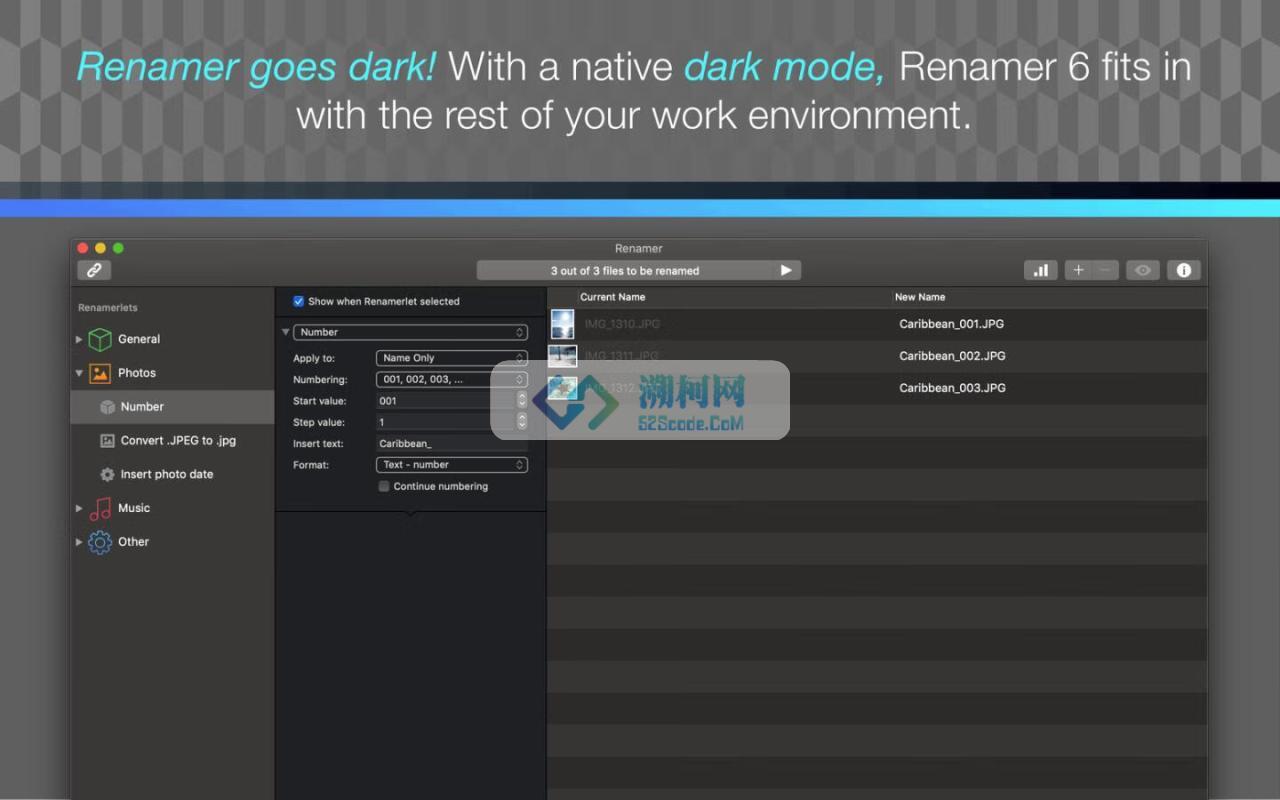The width and height of the screenshot is (1280, 800).
Task: Open Insert photo date renamerlet
Action: click(x=172, y=475)
